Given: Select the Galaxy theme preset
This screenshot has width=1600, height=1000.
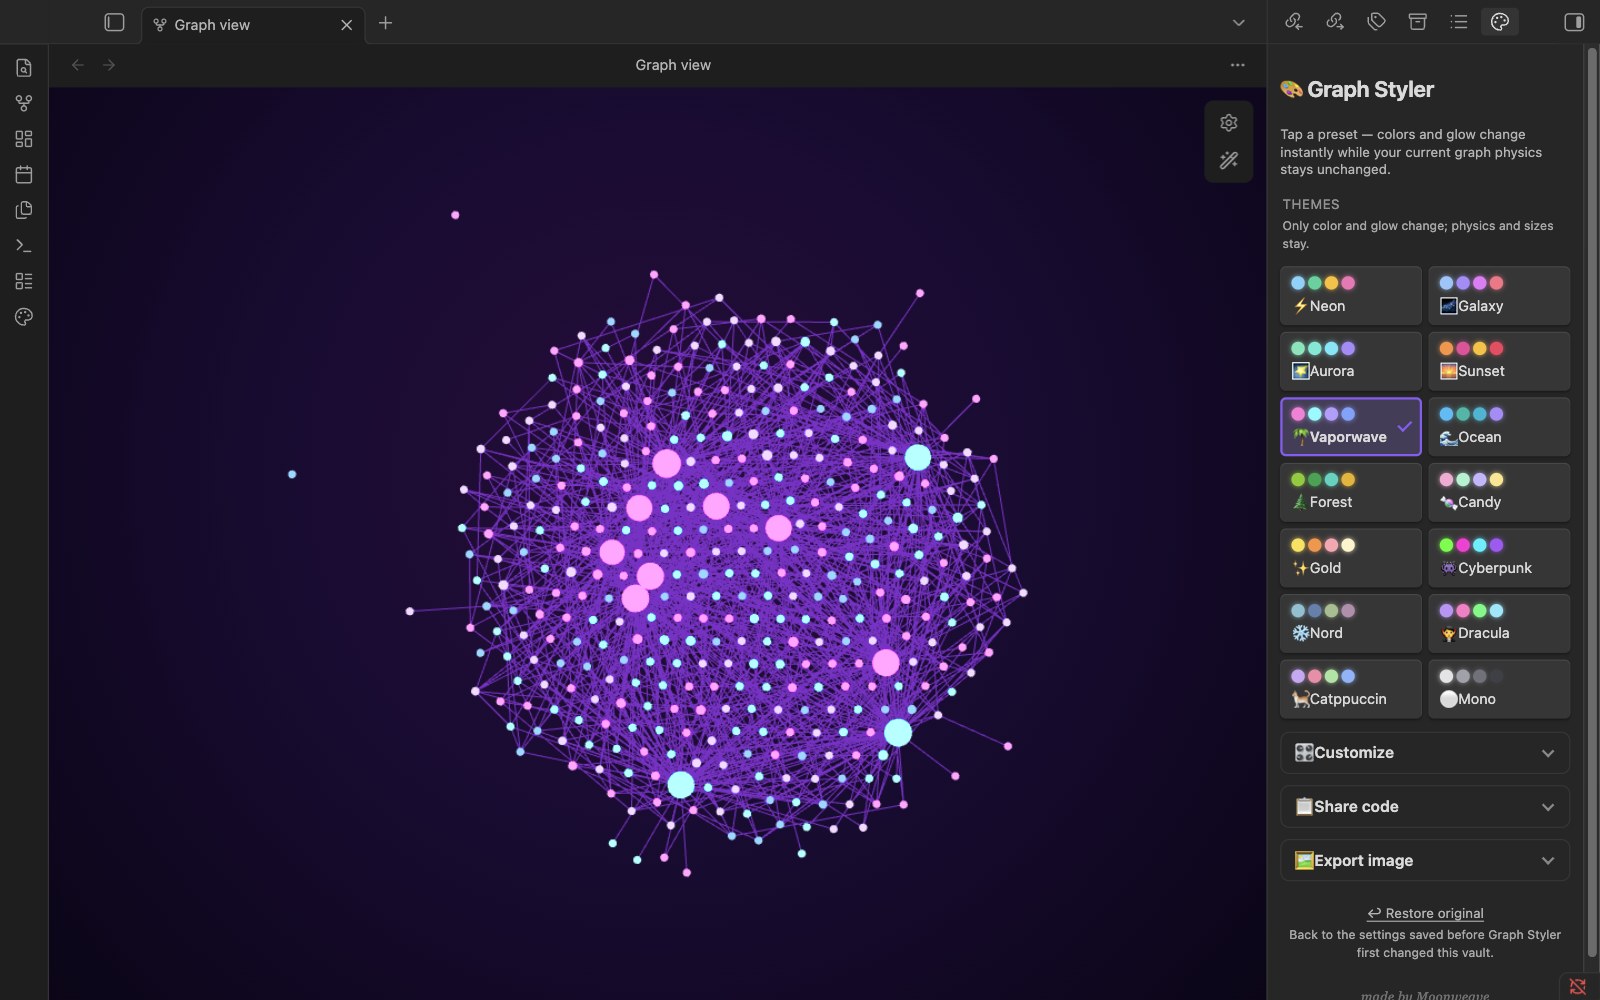Looking at the screenshot, I should [x=1499, y=295].
